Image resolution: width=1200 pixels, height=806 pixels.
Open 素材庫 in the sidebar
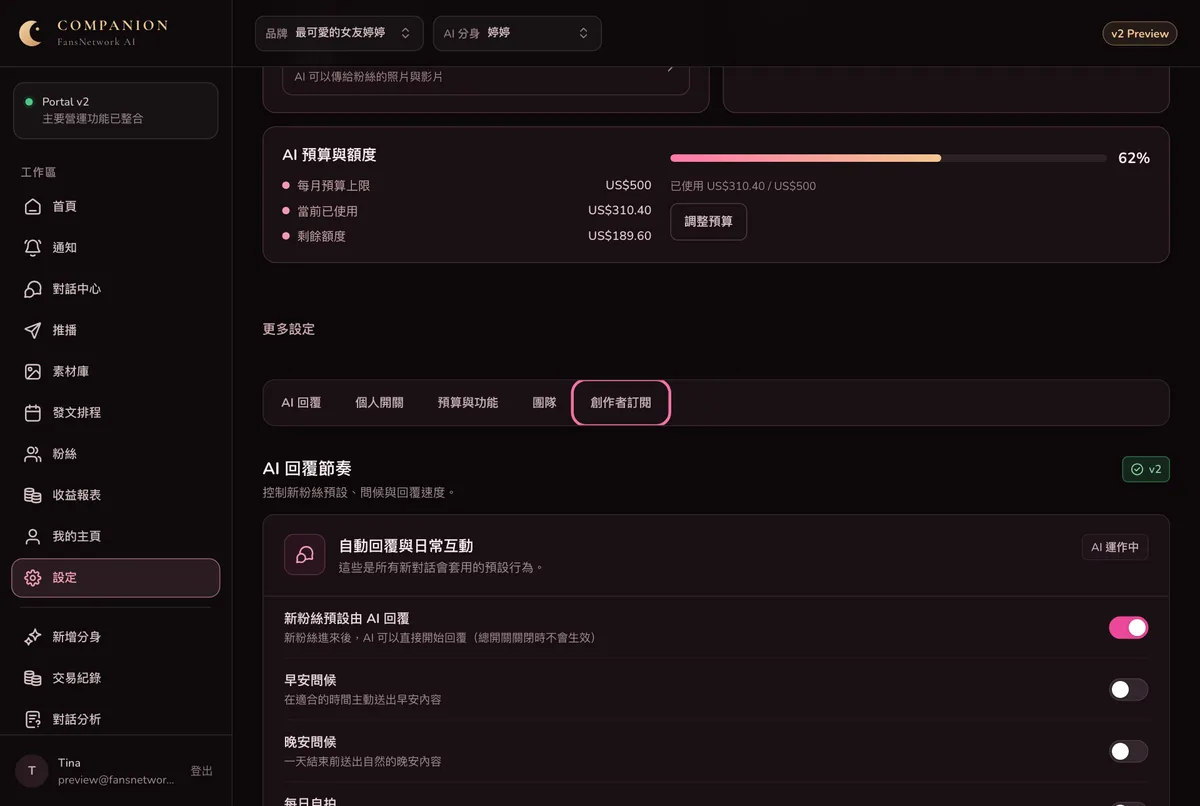[x=116, y=371]
